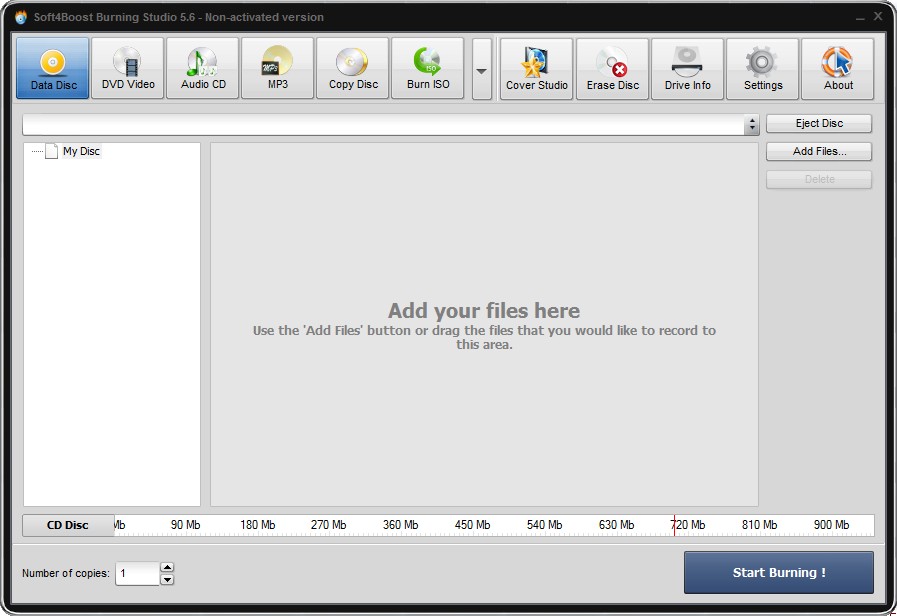This screenshot has width=897, height=616.
Task: Click the red 720 Mb capacity marker
Action: pos(674,525)
